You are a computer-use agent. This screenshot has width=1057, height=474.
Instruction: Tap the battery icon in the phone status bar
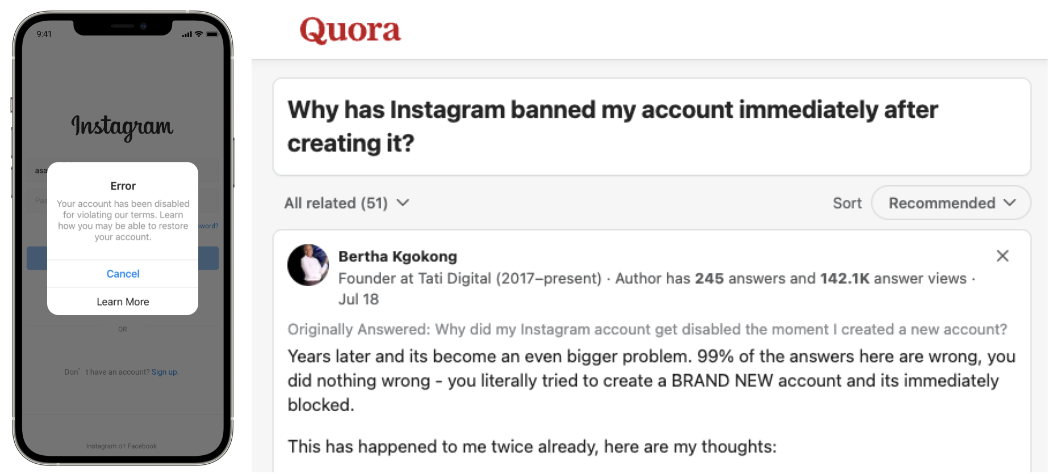click(x=210, y=34)
